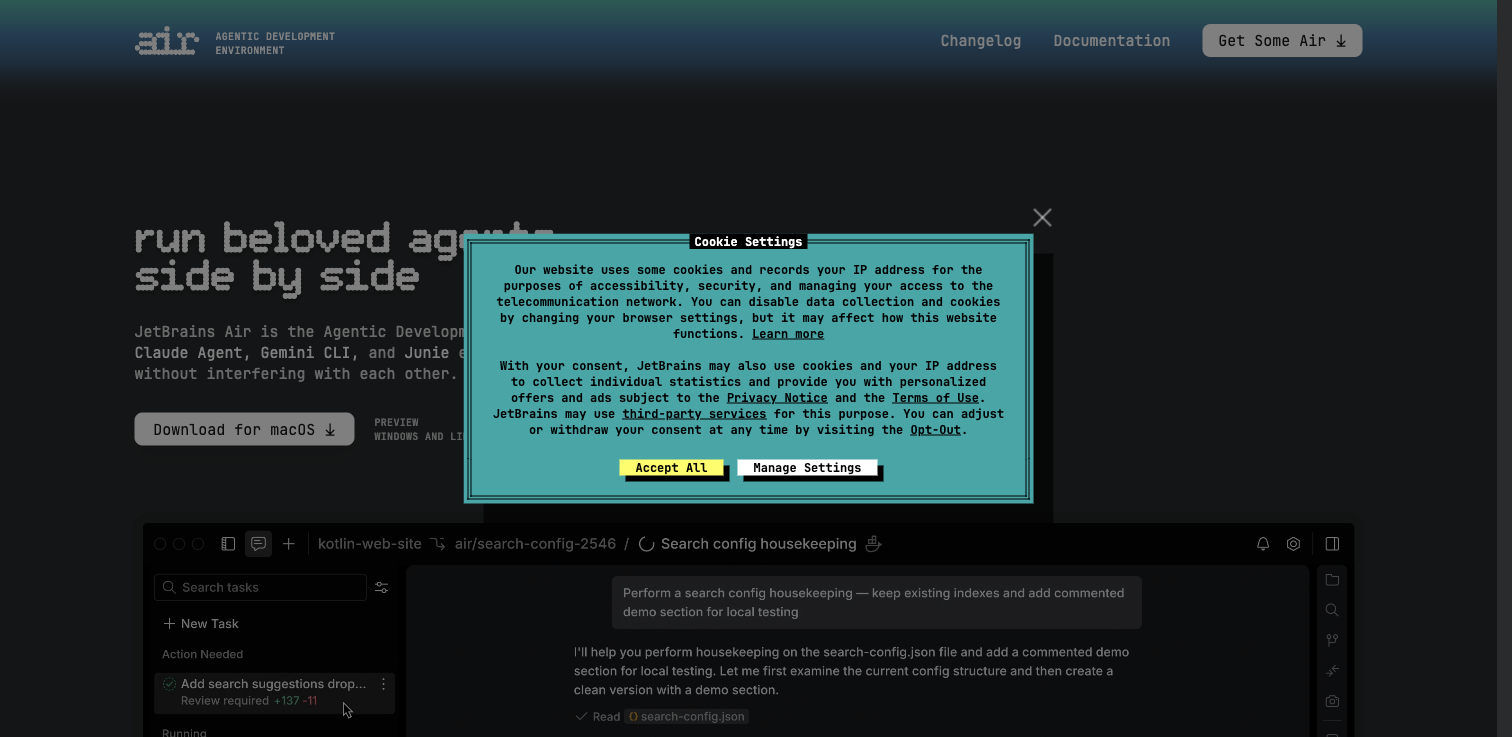Open the three-dot menu on Add search suggestions task

click(x=383, y=684)
